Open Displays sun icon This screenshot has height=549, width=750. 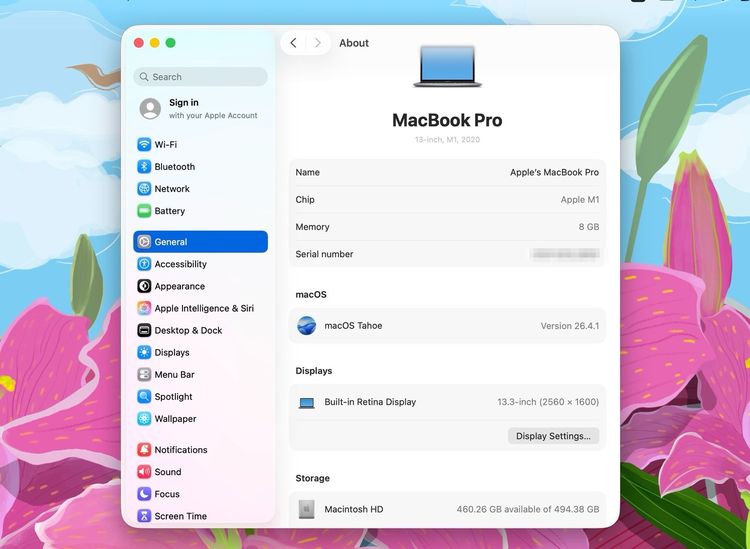coord(144,352)
